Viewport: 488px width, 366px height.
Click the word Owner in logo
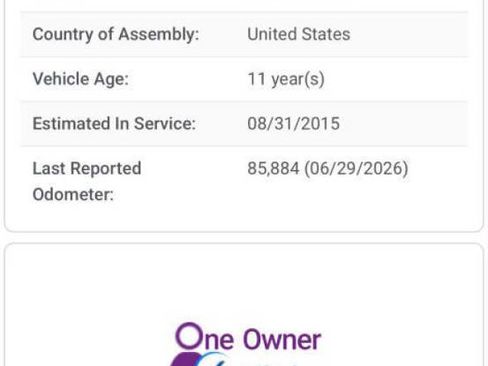coord(282,339)
